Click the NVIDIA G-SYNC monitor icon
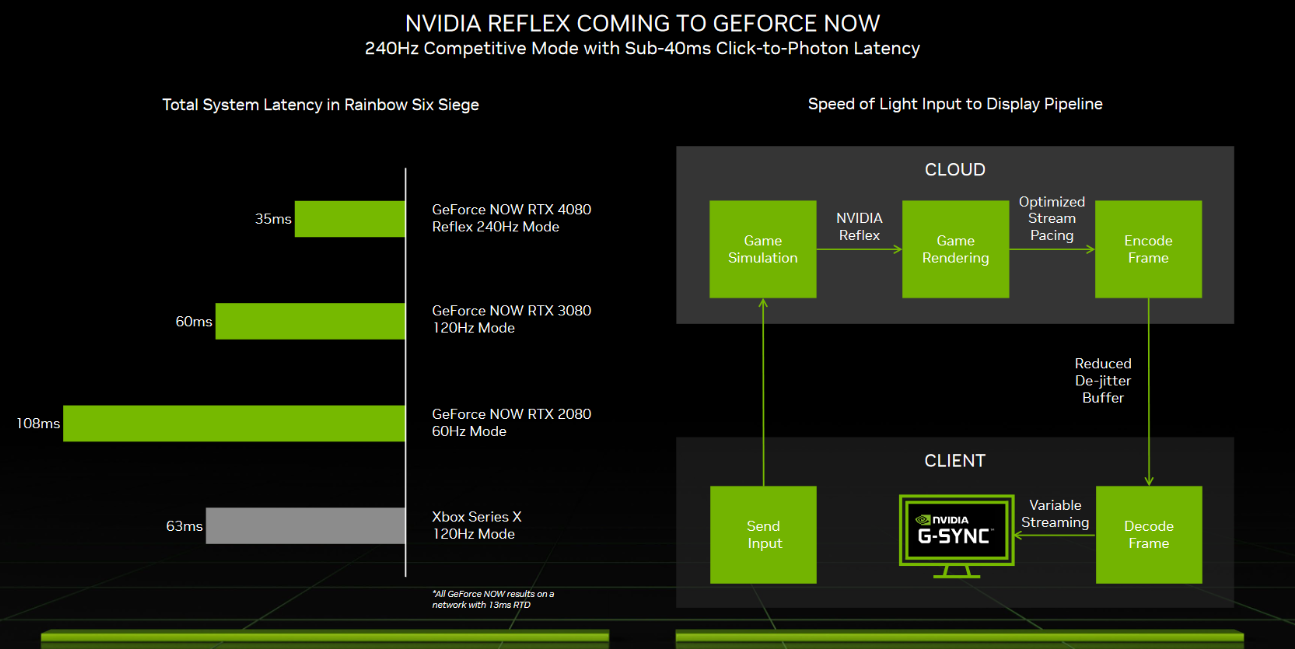 pos(955,535)
